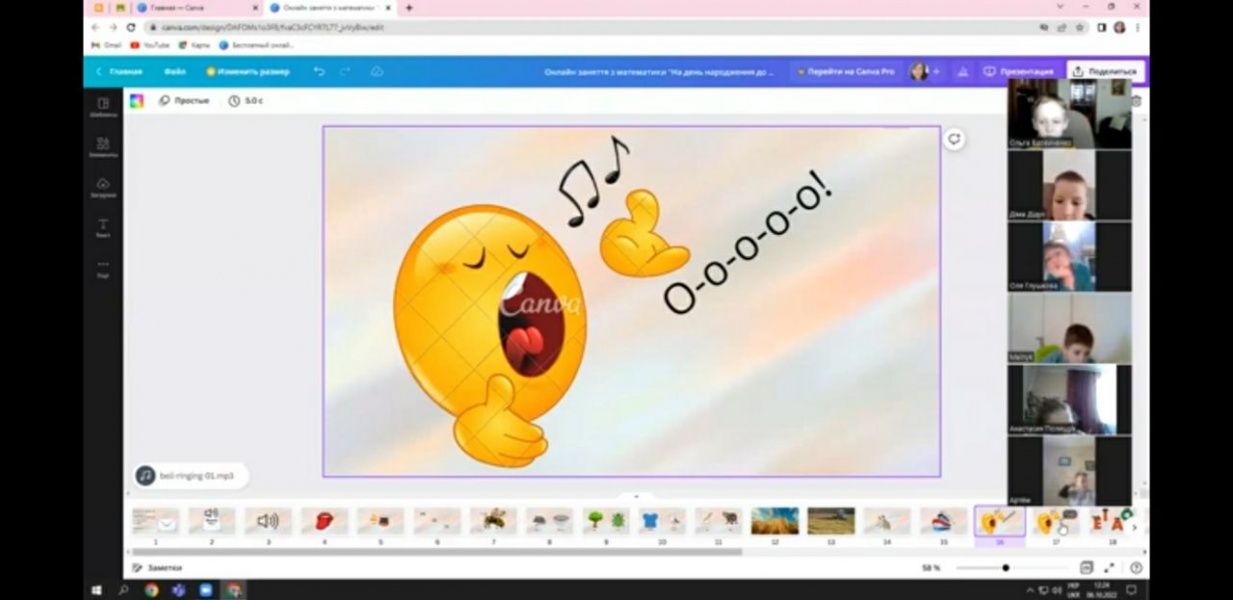The height and width of the screenshot is (600, 1233).
Task: Open the background color swatch in the toolbar
Action: [x=137, y=101]
